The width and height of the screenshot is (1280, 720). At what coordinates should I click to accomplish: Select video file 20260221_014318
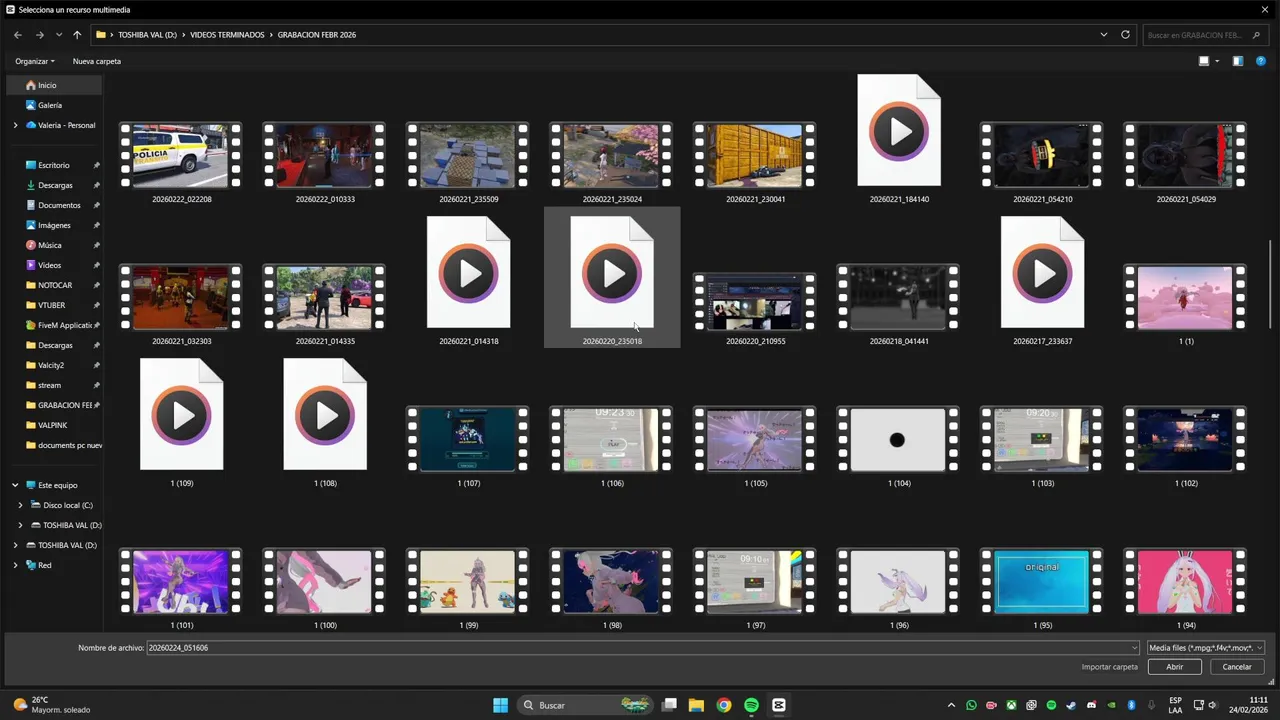click(469, 272)
